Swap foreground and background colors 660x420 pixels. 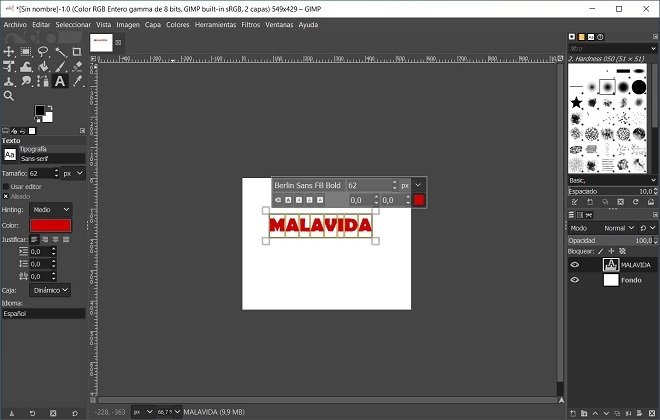50,108
